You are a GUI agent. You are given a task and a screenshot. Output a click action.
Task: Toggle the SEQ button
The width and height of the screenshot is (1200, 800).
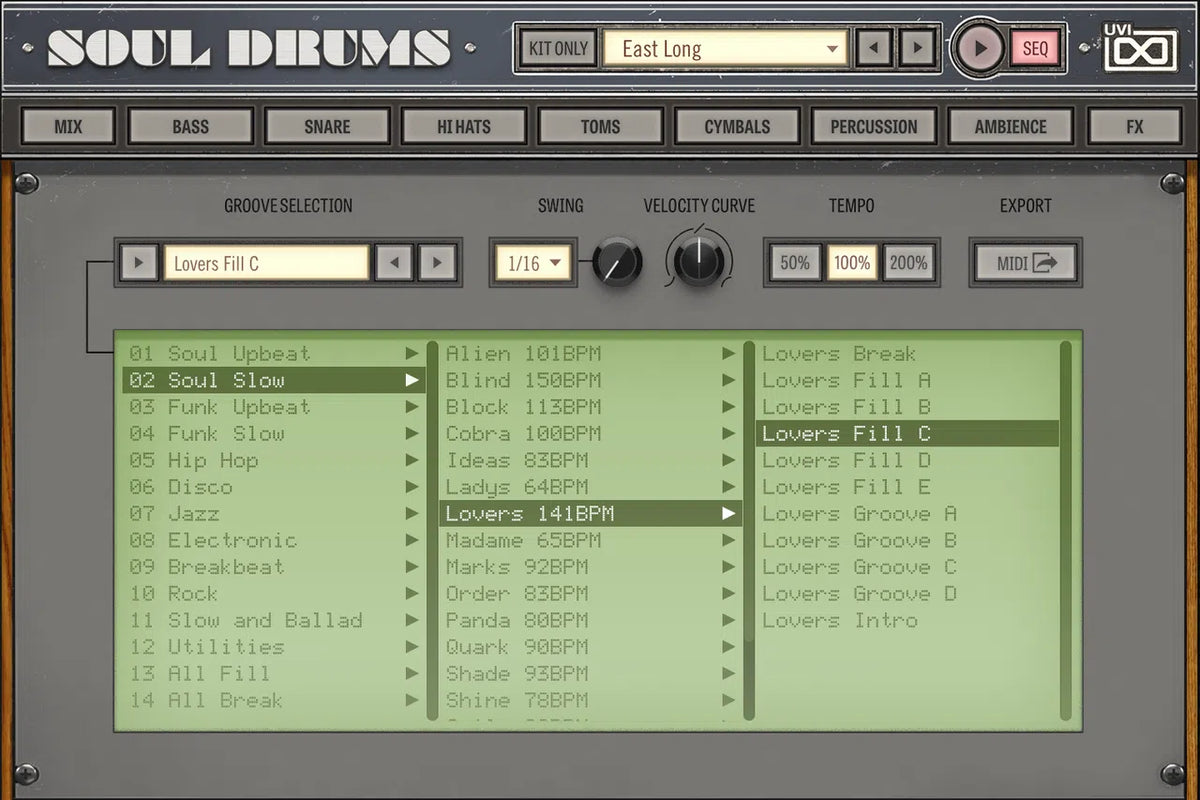[x=1035, y=48]
